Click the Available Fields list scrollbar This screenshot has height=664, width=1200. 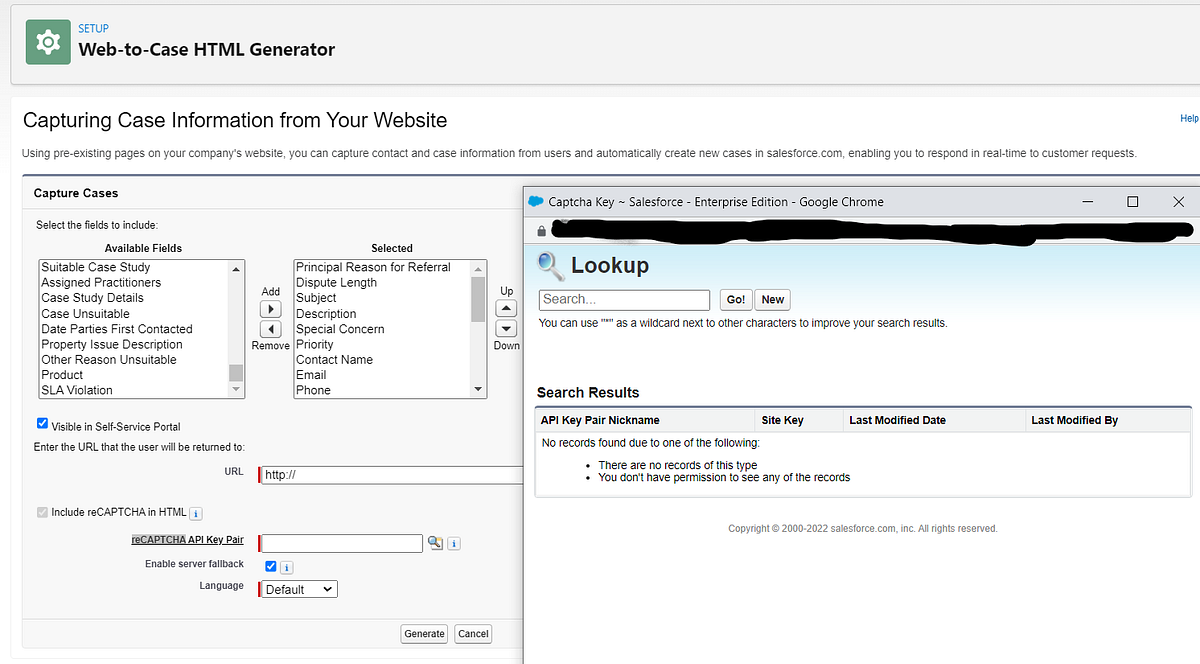click(236, 329)
